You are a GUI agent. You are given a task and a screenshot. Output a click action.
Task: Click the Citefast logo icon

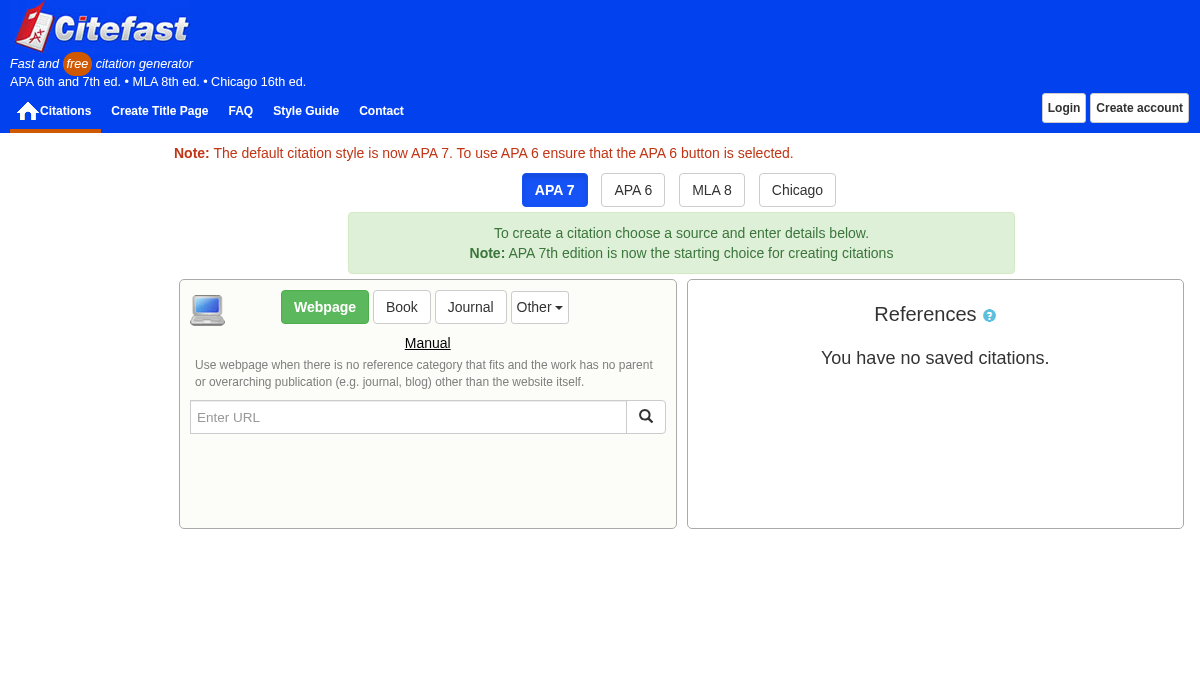(x=34, y=27)
